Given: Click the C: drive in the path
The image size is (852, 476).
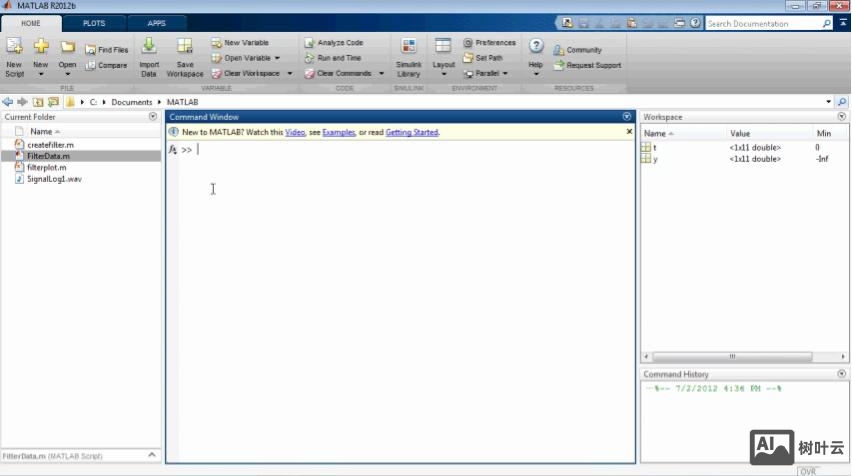Looking at the screenshot, I should pyautogui.click(x=93, y=102).
